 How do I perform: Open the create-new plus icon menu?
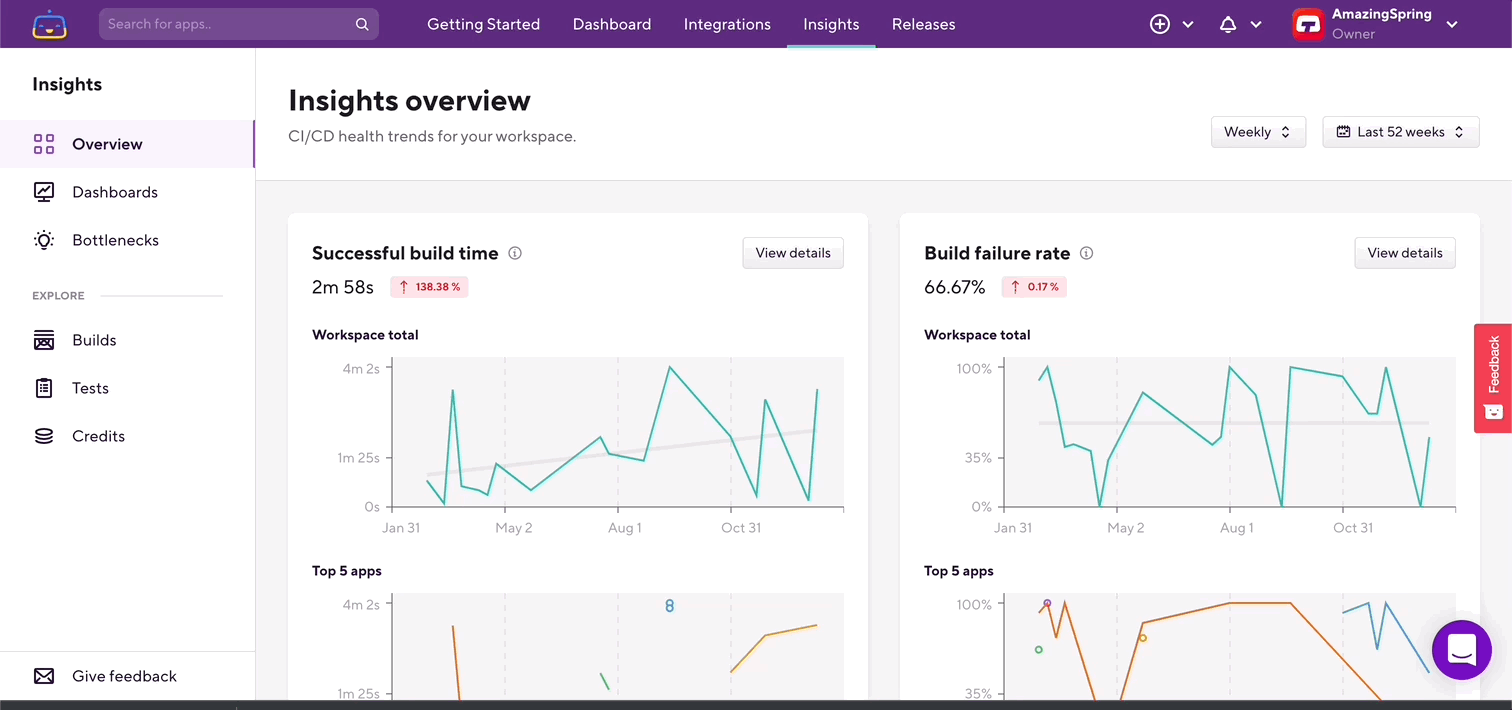[1159, 23]
